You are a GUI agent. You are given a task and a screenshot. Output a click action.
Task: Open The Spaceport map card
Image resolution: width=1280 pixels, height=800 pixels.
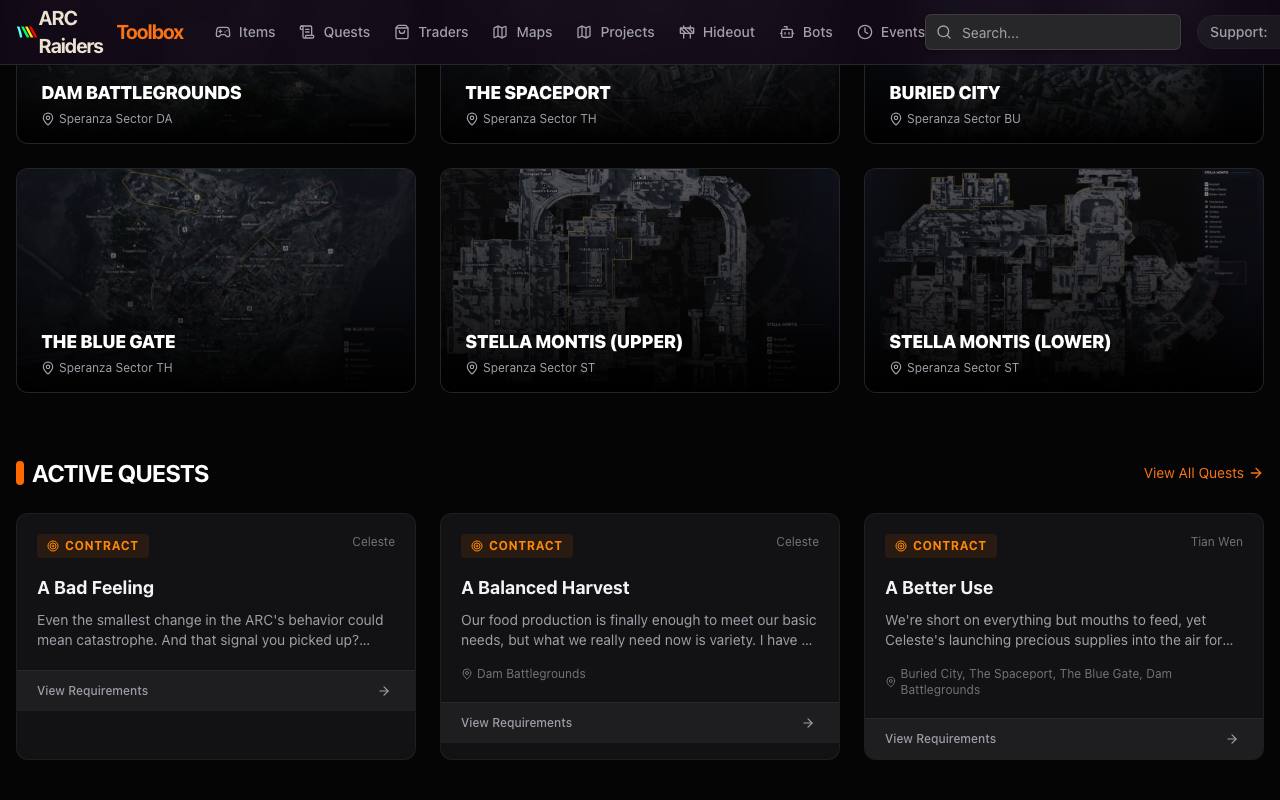[x=640, y=104]
